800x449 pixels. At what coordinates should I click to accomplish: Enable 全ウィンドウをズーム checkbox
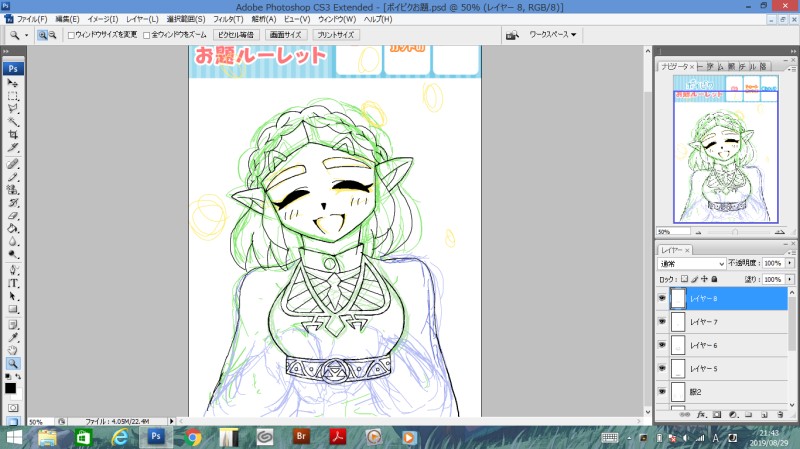(146, 35)
